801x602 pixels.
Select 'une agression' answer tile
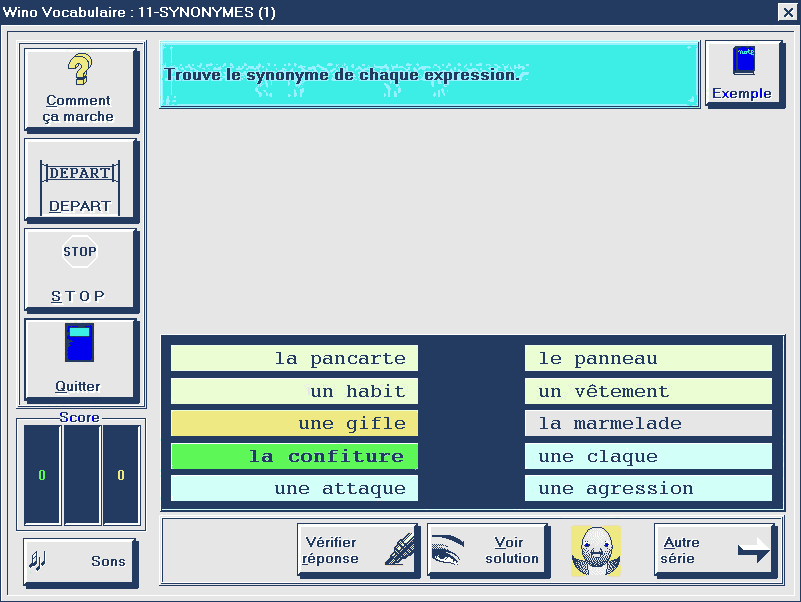click(x=648, y=488)
